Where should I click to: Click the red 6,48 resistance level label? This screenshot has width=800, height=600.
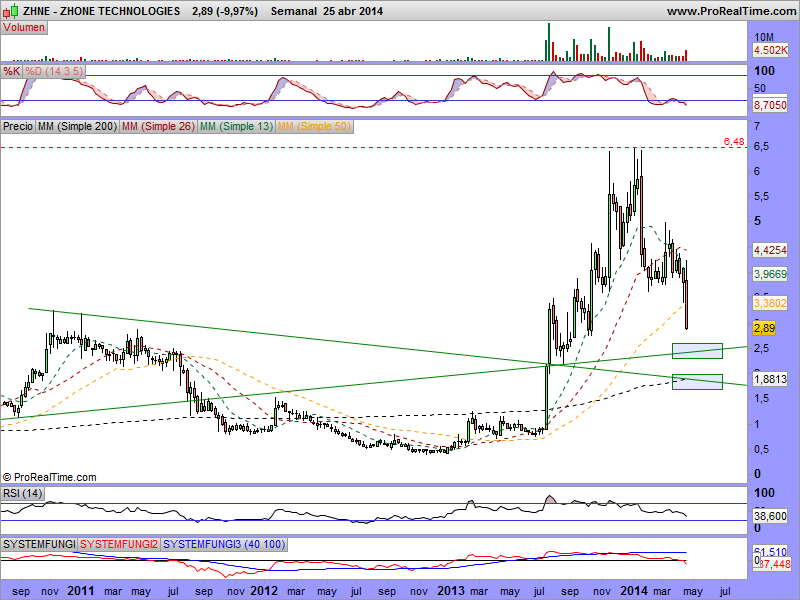[734, 141]
